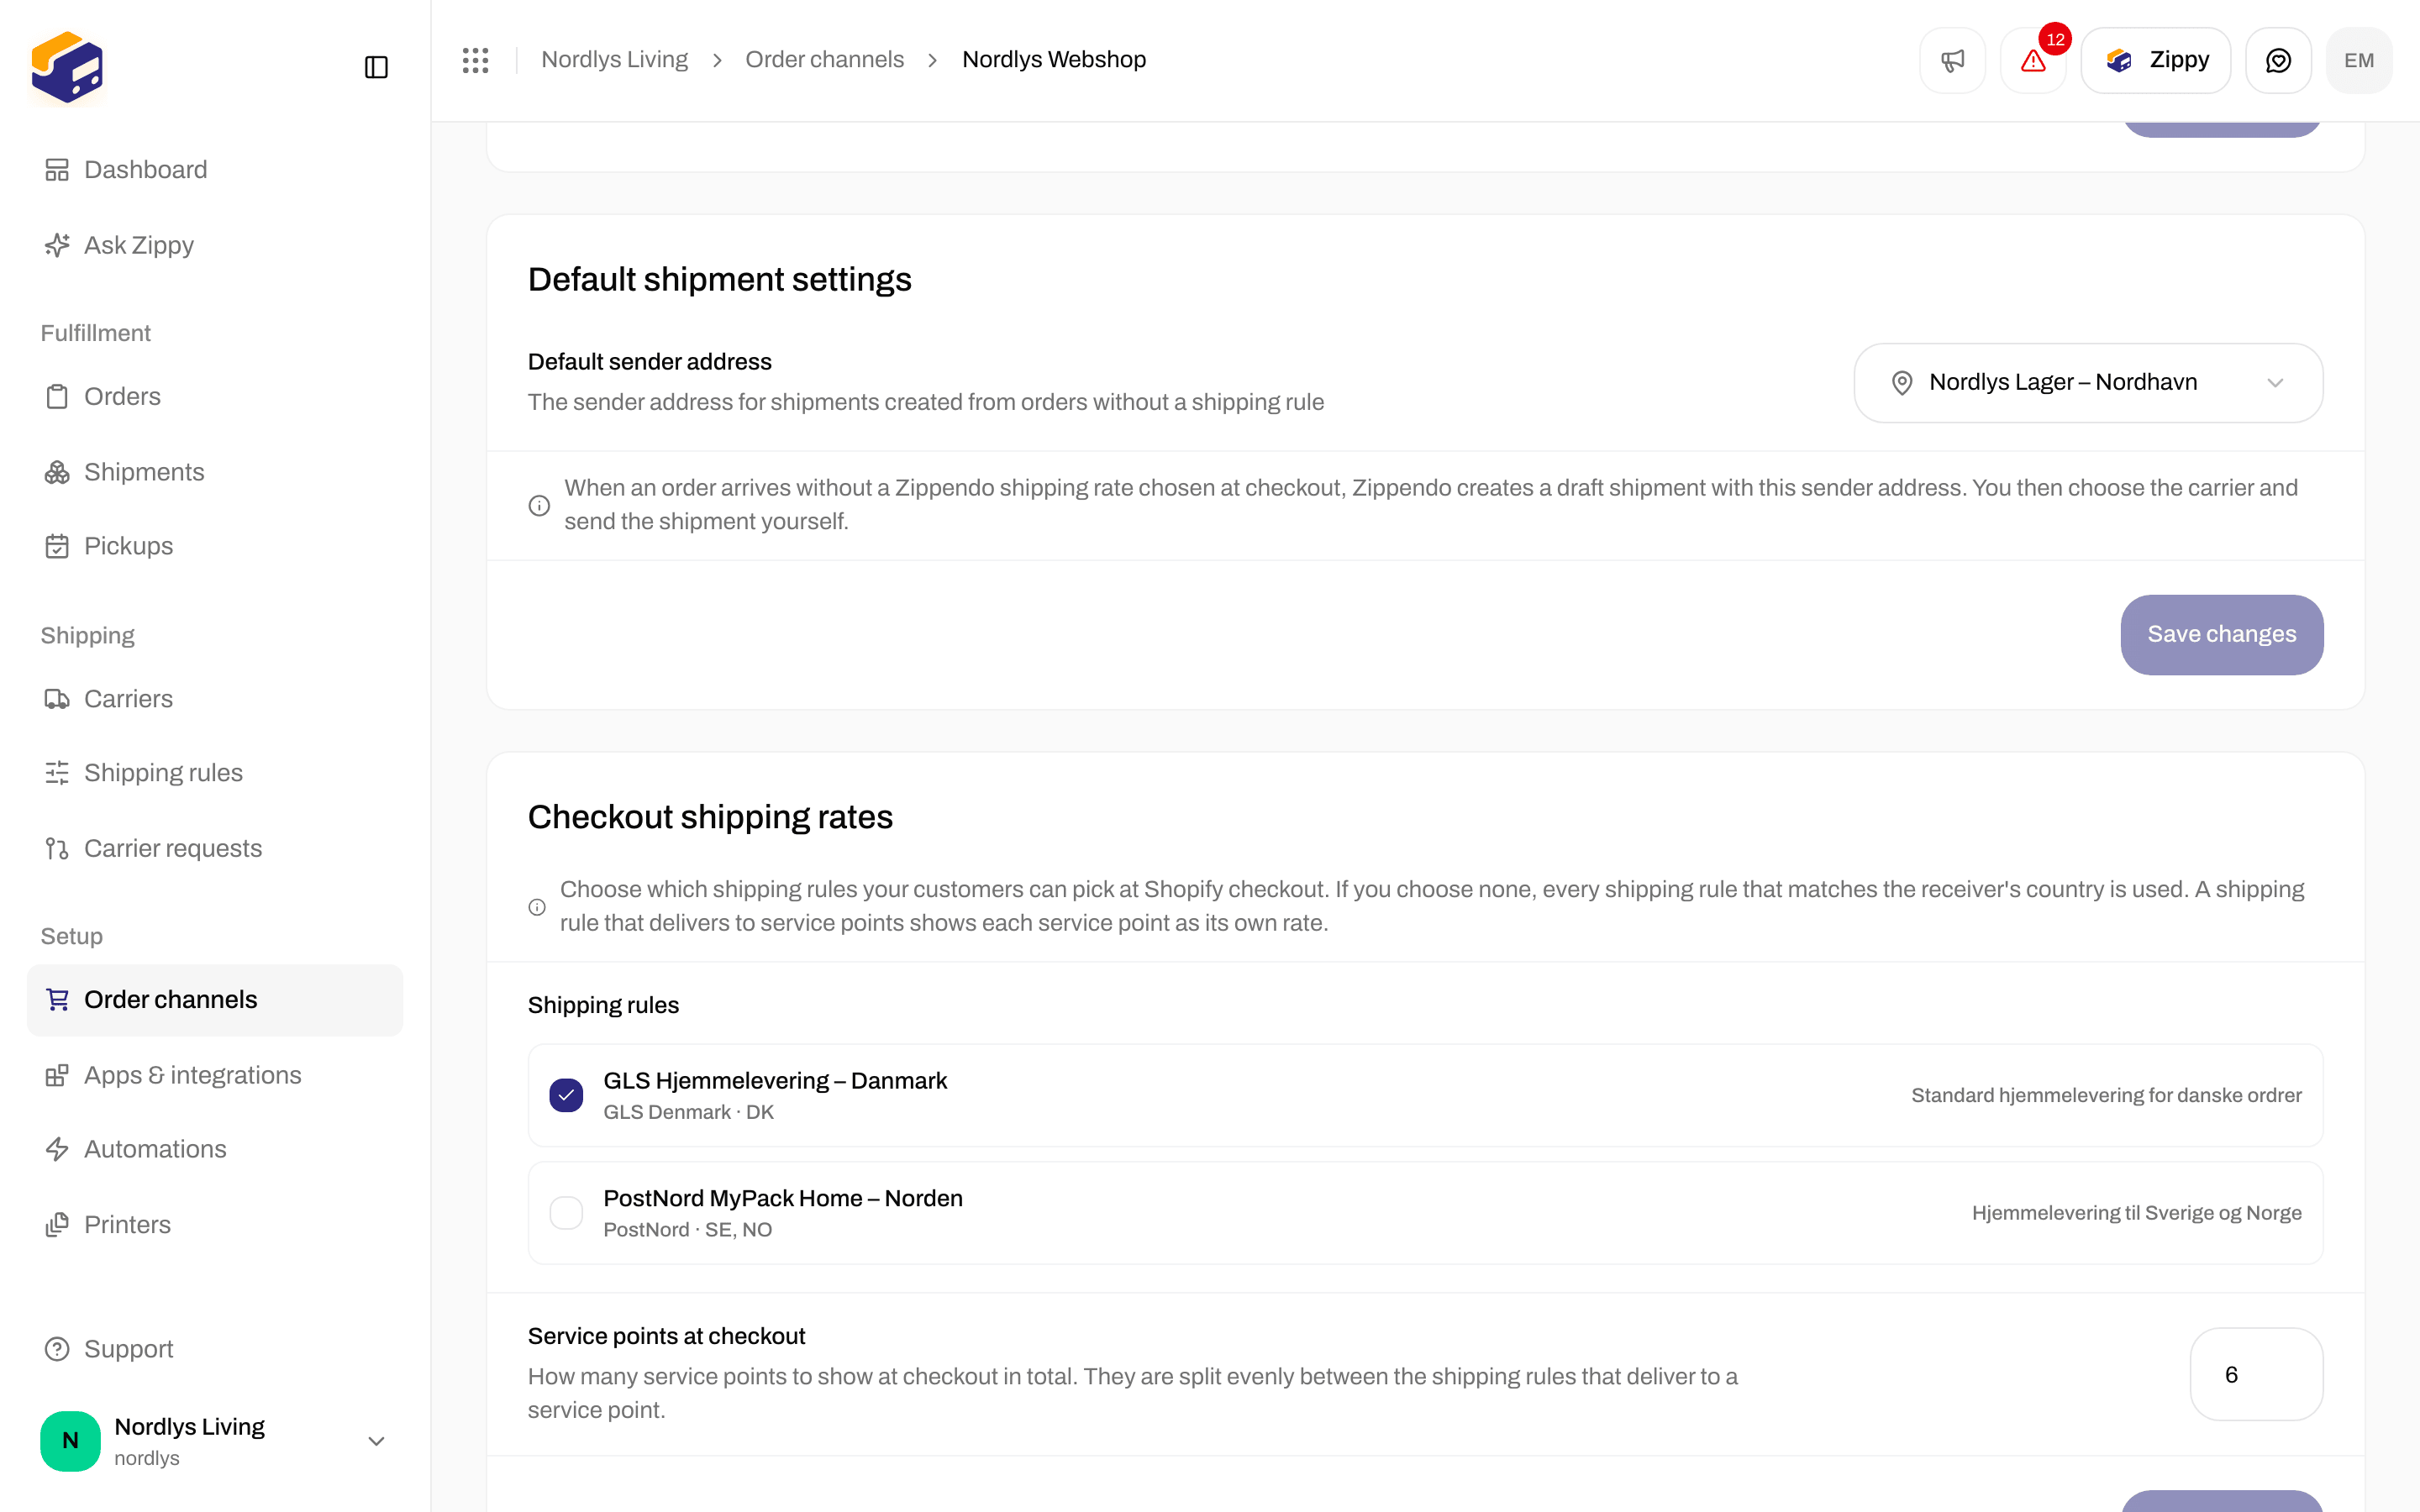Click the Shipments boxes icon
2420x1512 pixels.
click(57, 472)
